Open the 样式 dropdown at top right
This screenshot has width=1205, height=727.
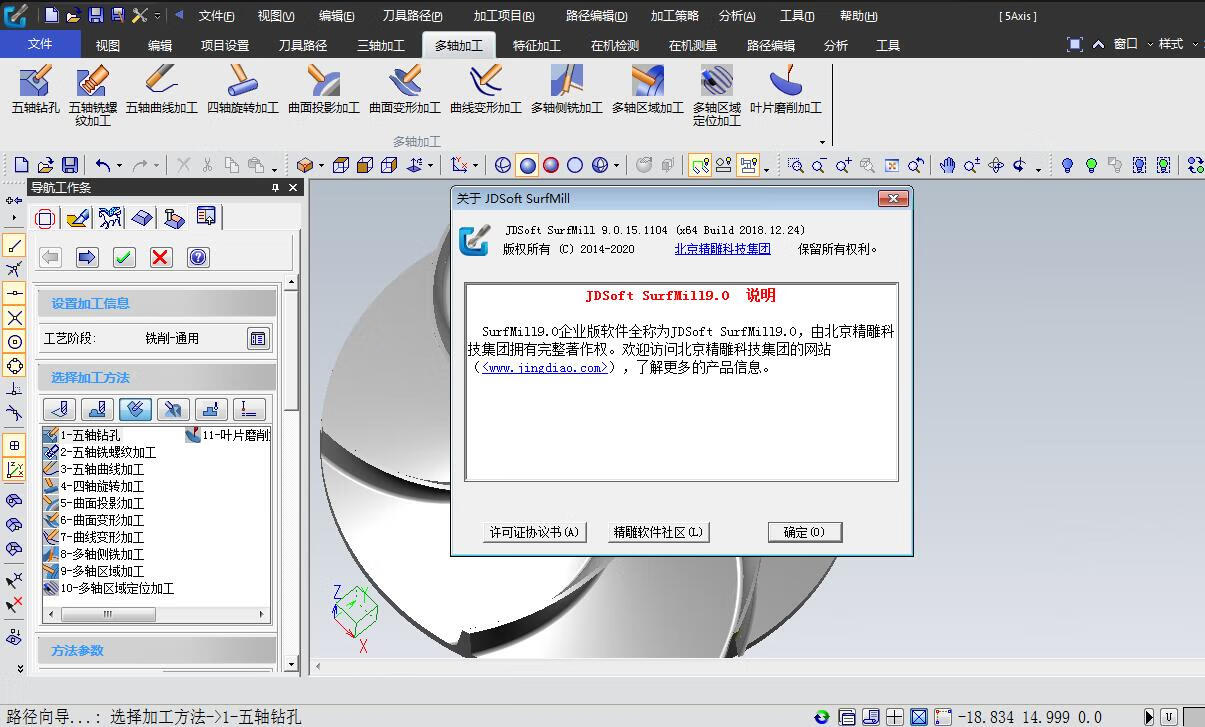coord(1177,44)
